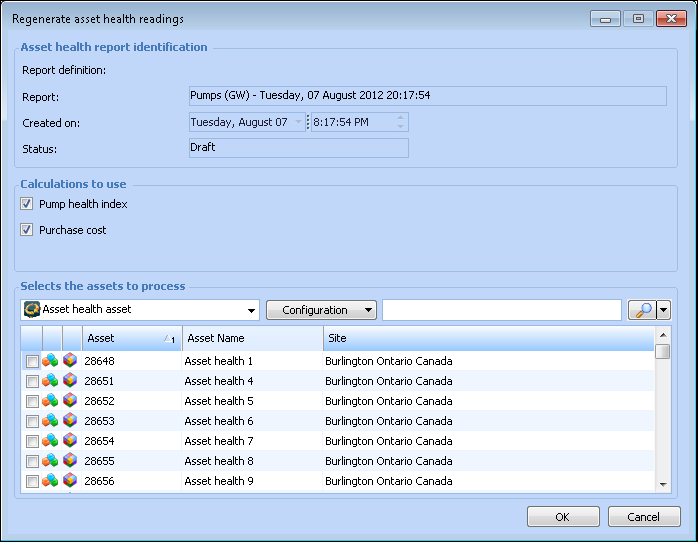
Task: Click the colored balls icon for asset 28648
Action: point(50,361)
